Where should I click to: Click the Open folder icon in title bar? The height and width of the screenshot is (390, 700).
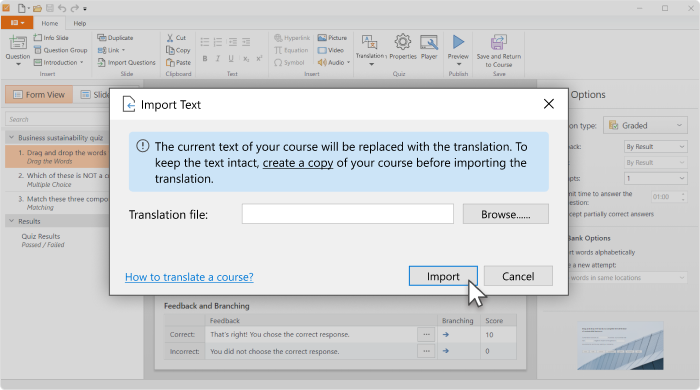tap(38, 8)
